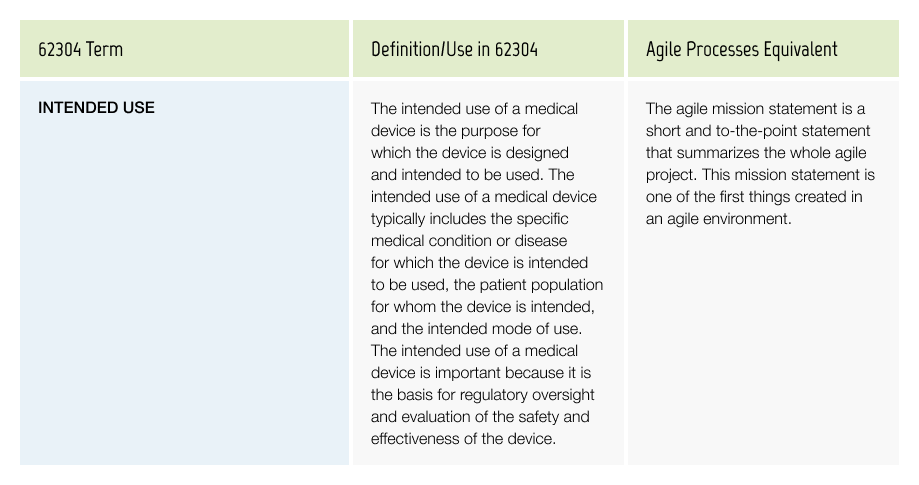Click the phrase "regulatory oversight" in the definition
919x485 pixels.
click(527, 395)
